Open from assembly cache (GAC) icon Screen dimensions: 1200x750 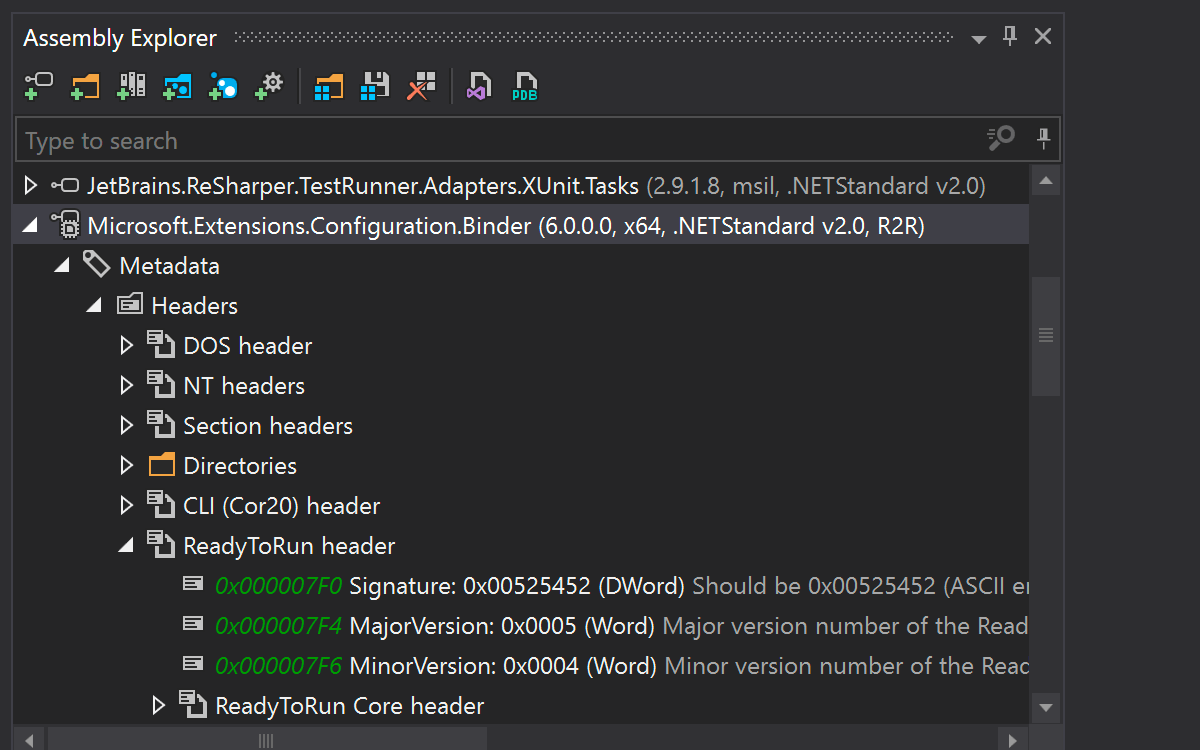131,86
